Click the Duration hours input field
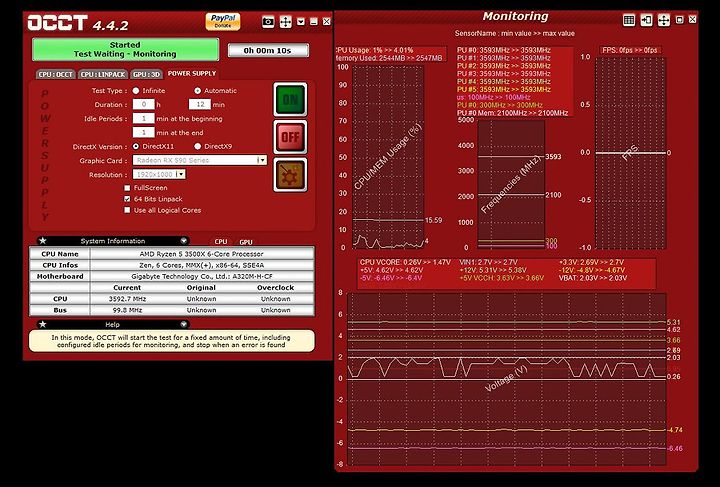720x487 pixels. (144, 105)
